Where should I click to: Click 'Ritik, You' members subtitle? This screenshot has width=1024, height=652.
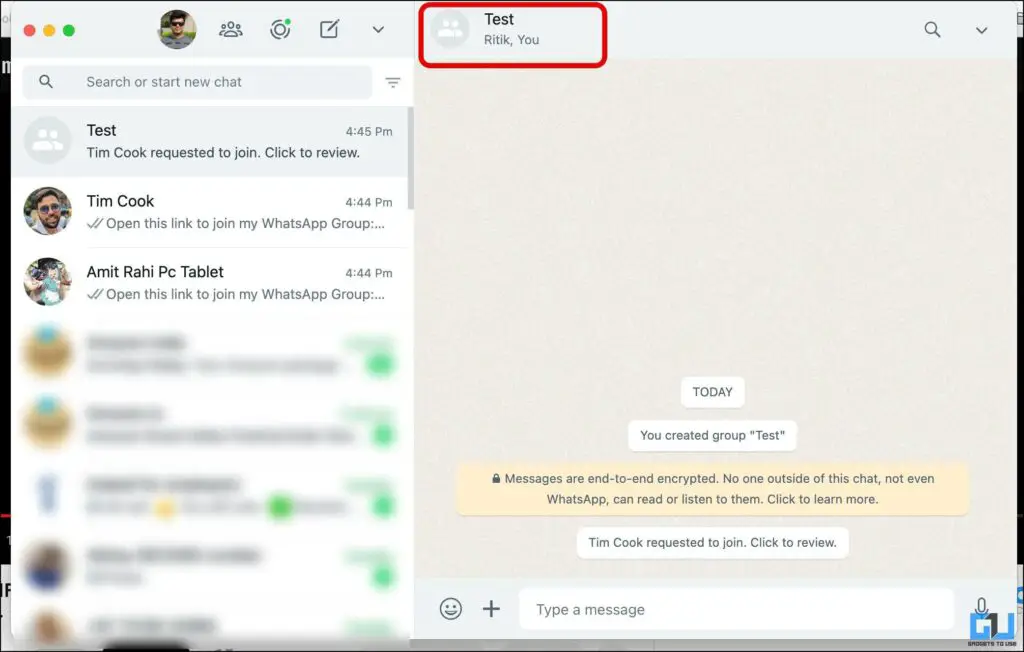511,40
